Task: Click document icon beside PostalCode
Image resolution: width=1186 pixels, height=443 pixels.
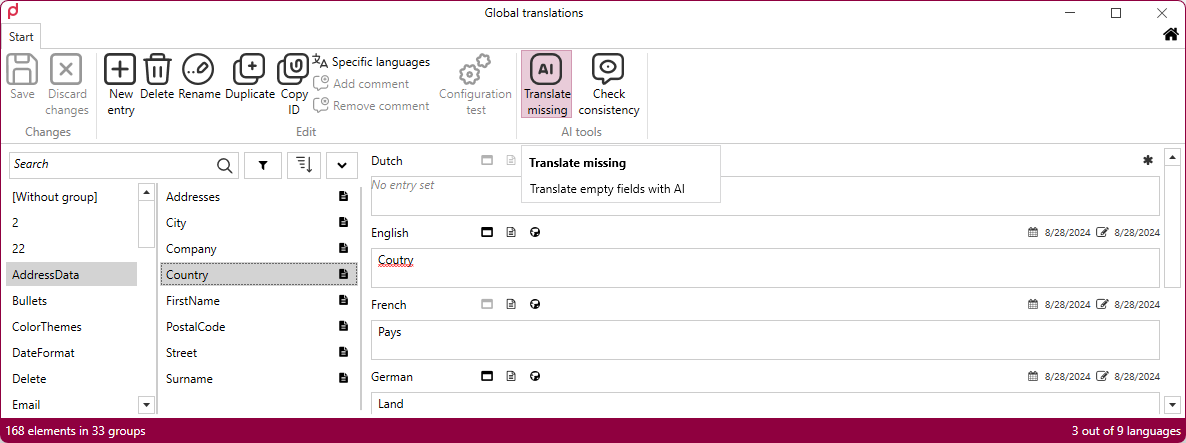Action: pos(343,326)
